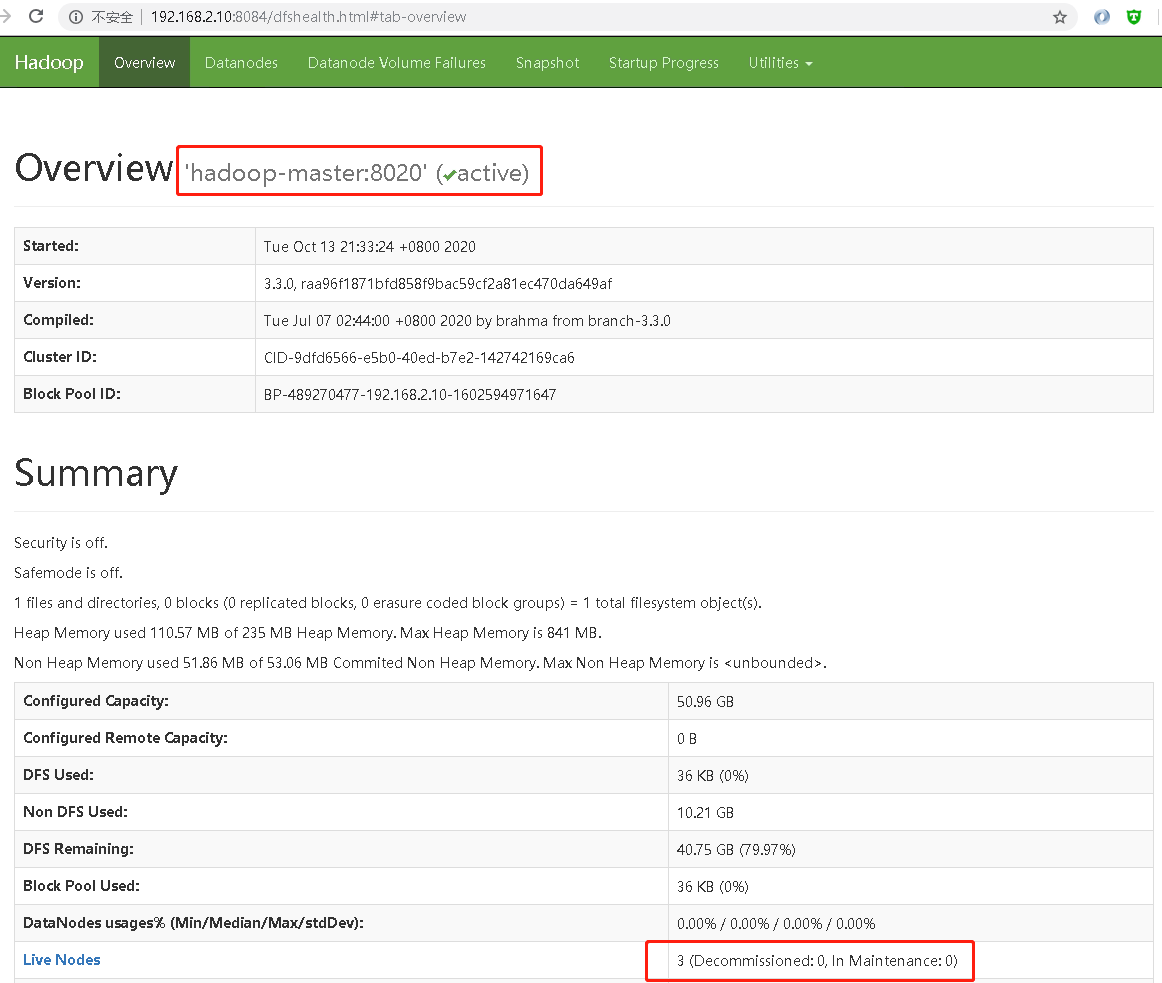Select Block Pool Used value 36 KB (0%)
Viewport: 1162px width, 983px height.
[x=713, y=887]
